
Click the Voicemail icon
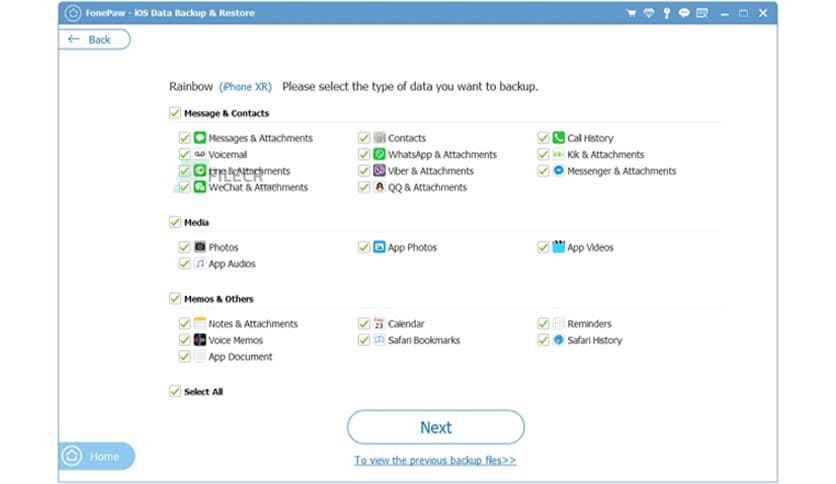point(200,154)
